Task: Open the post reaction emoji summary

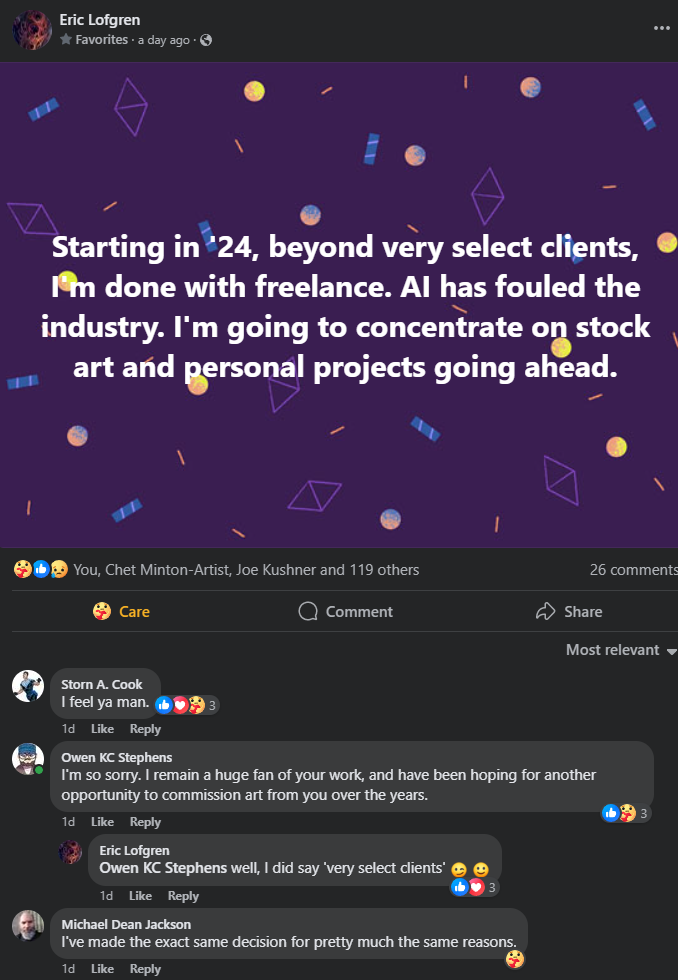Action: click(41, 570)
